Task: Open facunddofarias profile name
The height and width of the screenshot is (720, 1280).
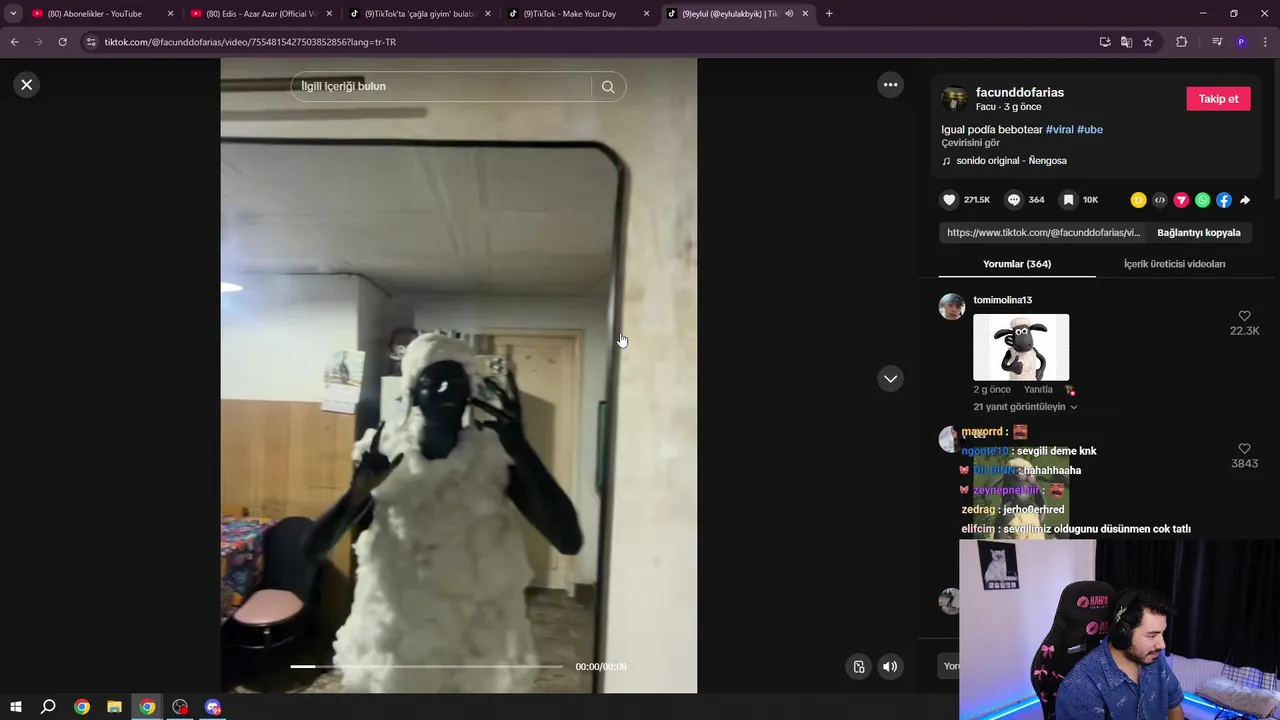Action: pos(1019,92)
